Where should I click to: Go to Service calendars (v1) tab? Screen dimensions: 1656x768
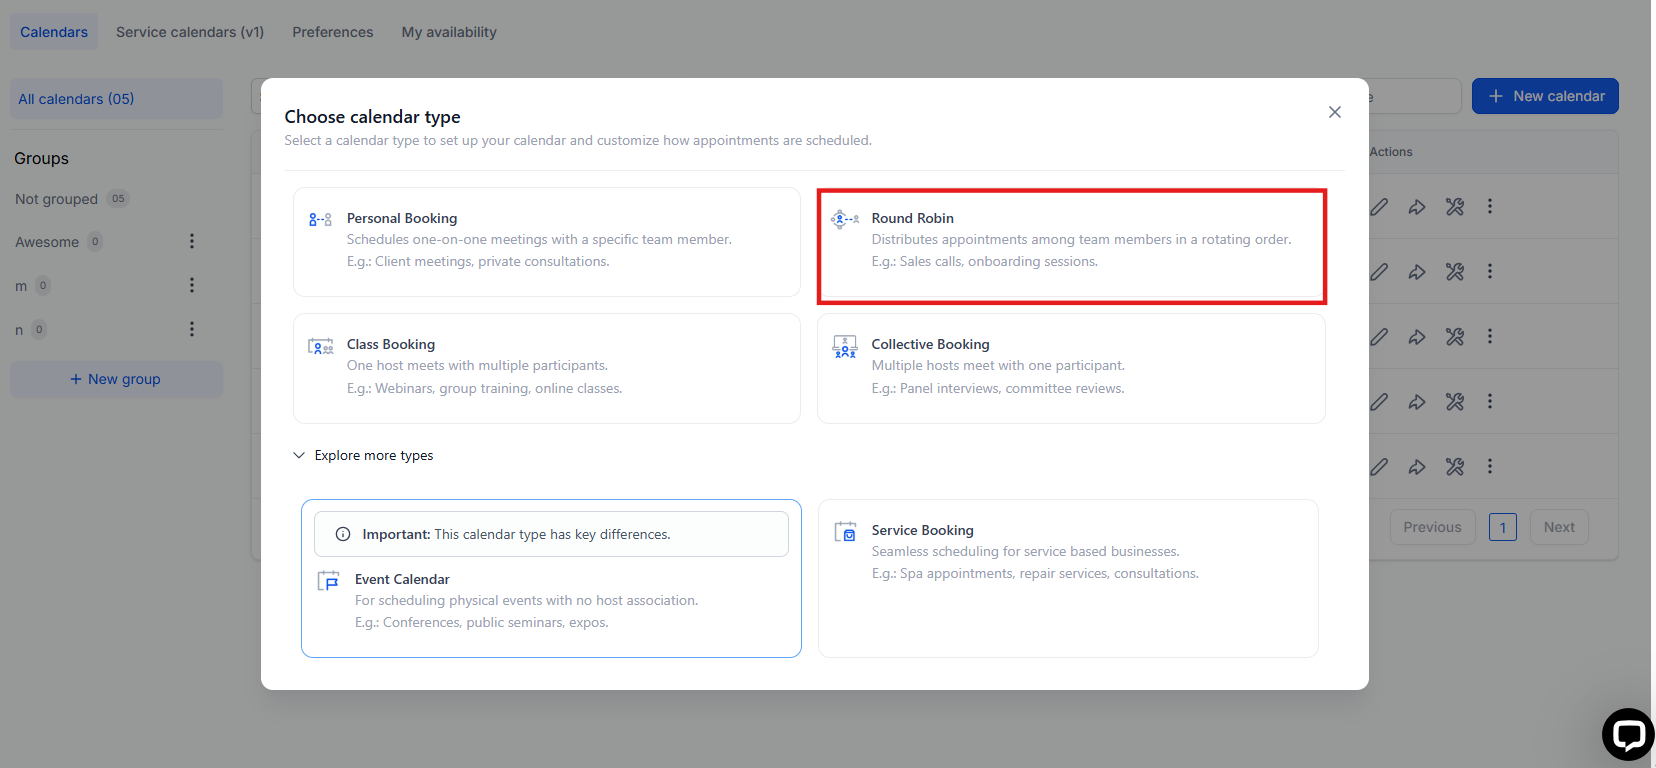pos(190,32)
